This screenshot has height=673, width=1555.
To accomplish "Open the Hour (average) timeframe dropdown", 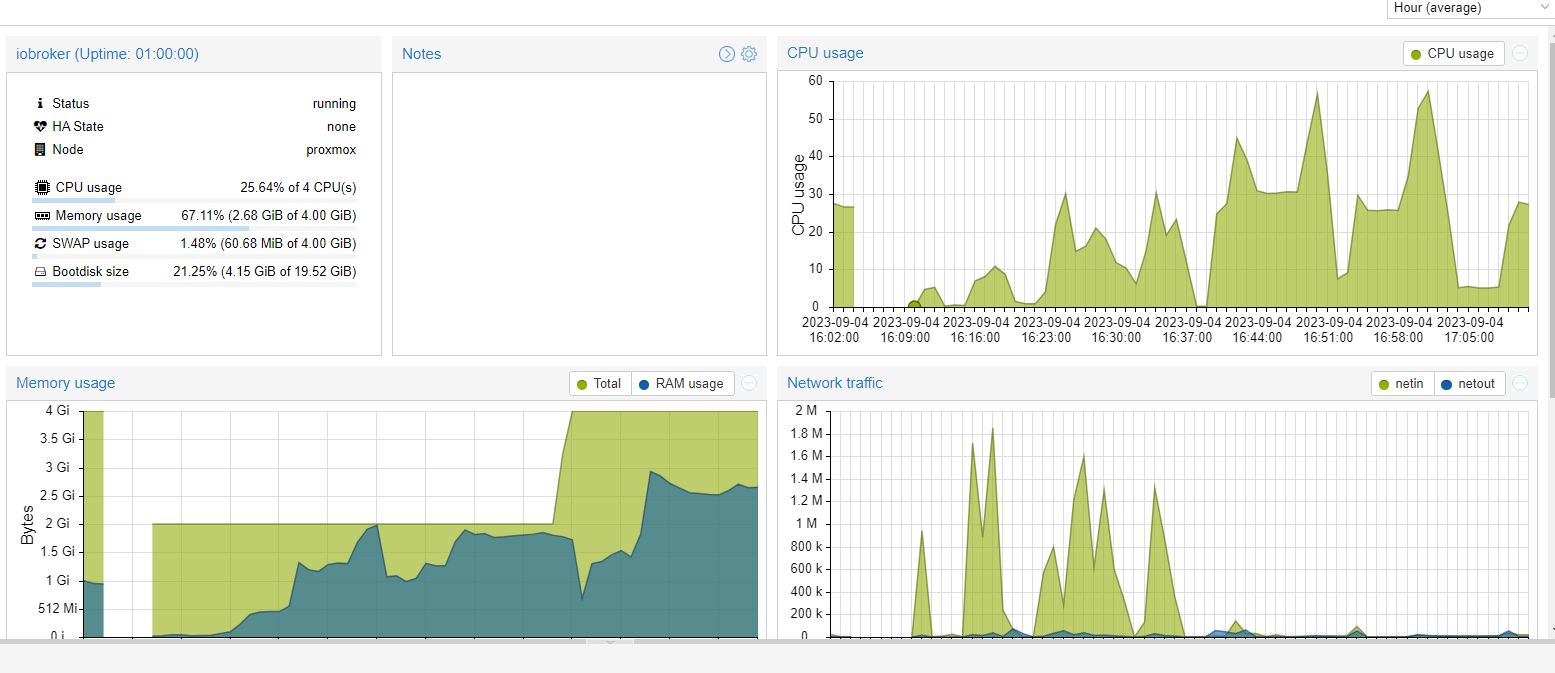I will [1469, 8].
